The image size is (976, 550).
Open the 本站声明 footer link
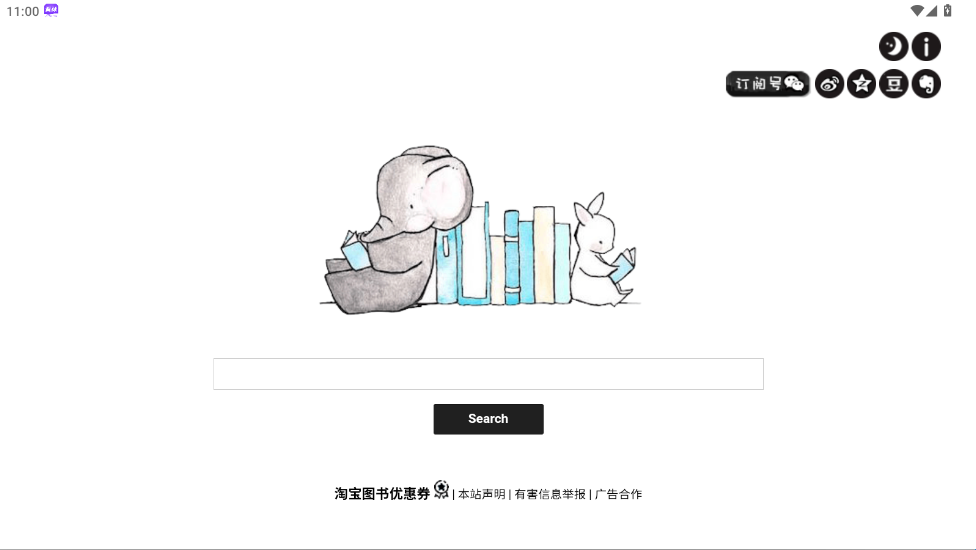[x=482, y=495]
